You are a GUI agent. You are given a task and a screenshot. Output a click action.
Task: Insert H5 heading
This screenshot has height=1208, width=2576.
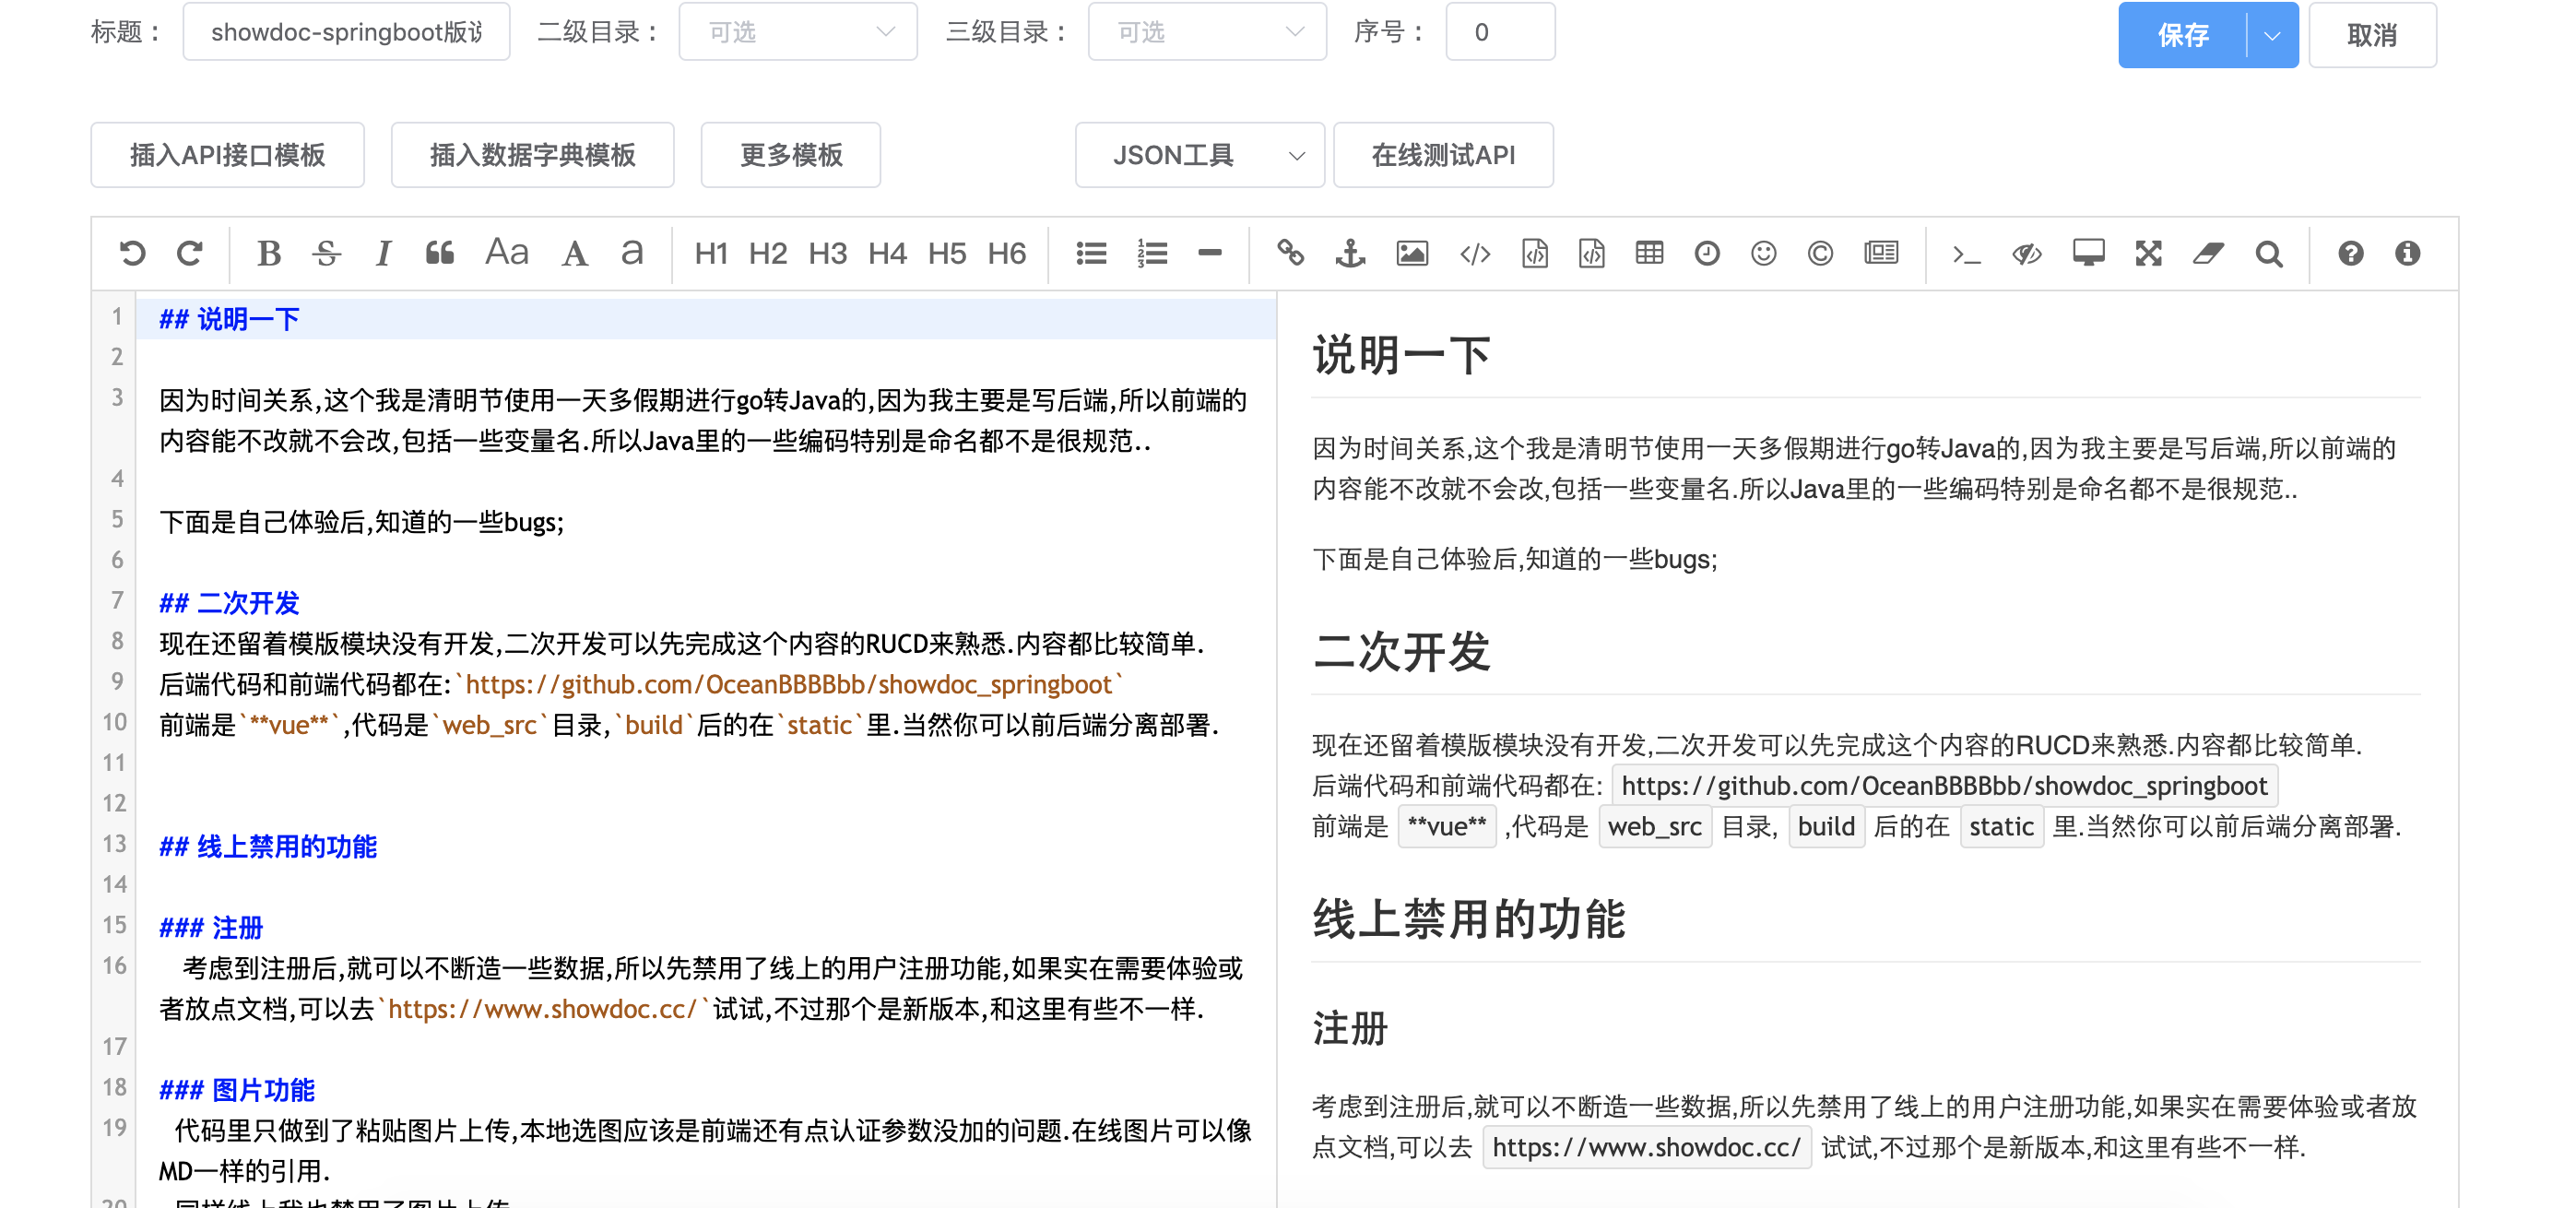click(947, 253)
